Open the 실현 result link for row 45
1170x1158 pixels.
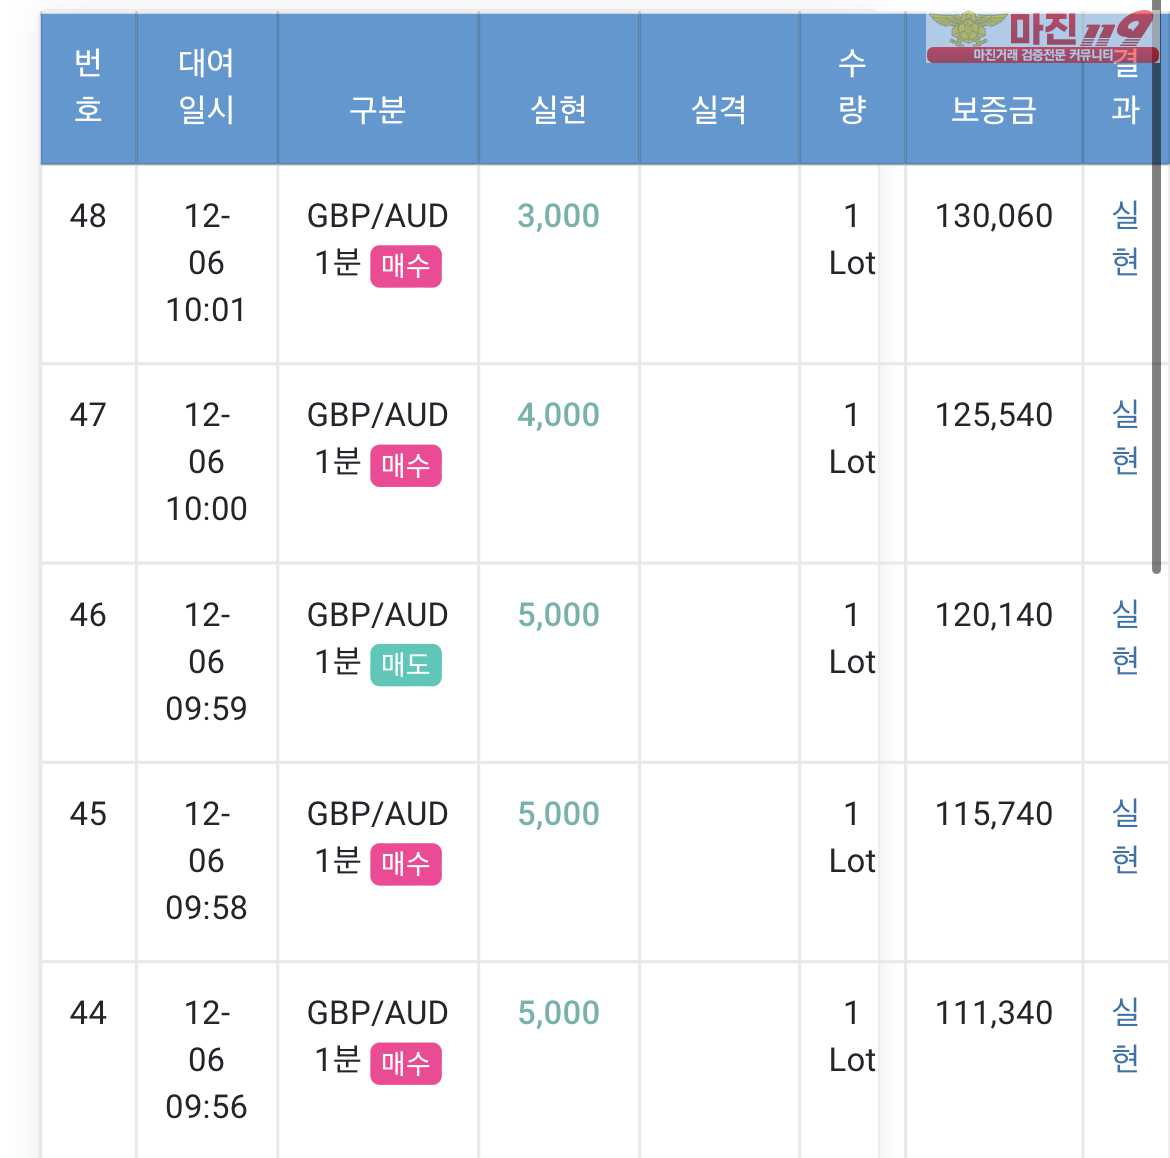coord(1124,836)
